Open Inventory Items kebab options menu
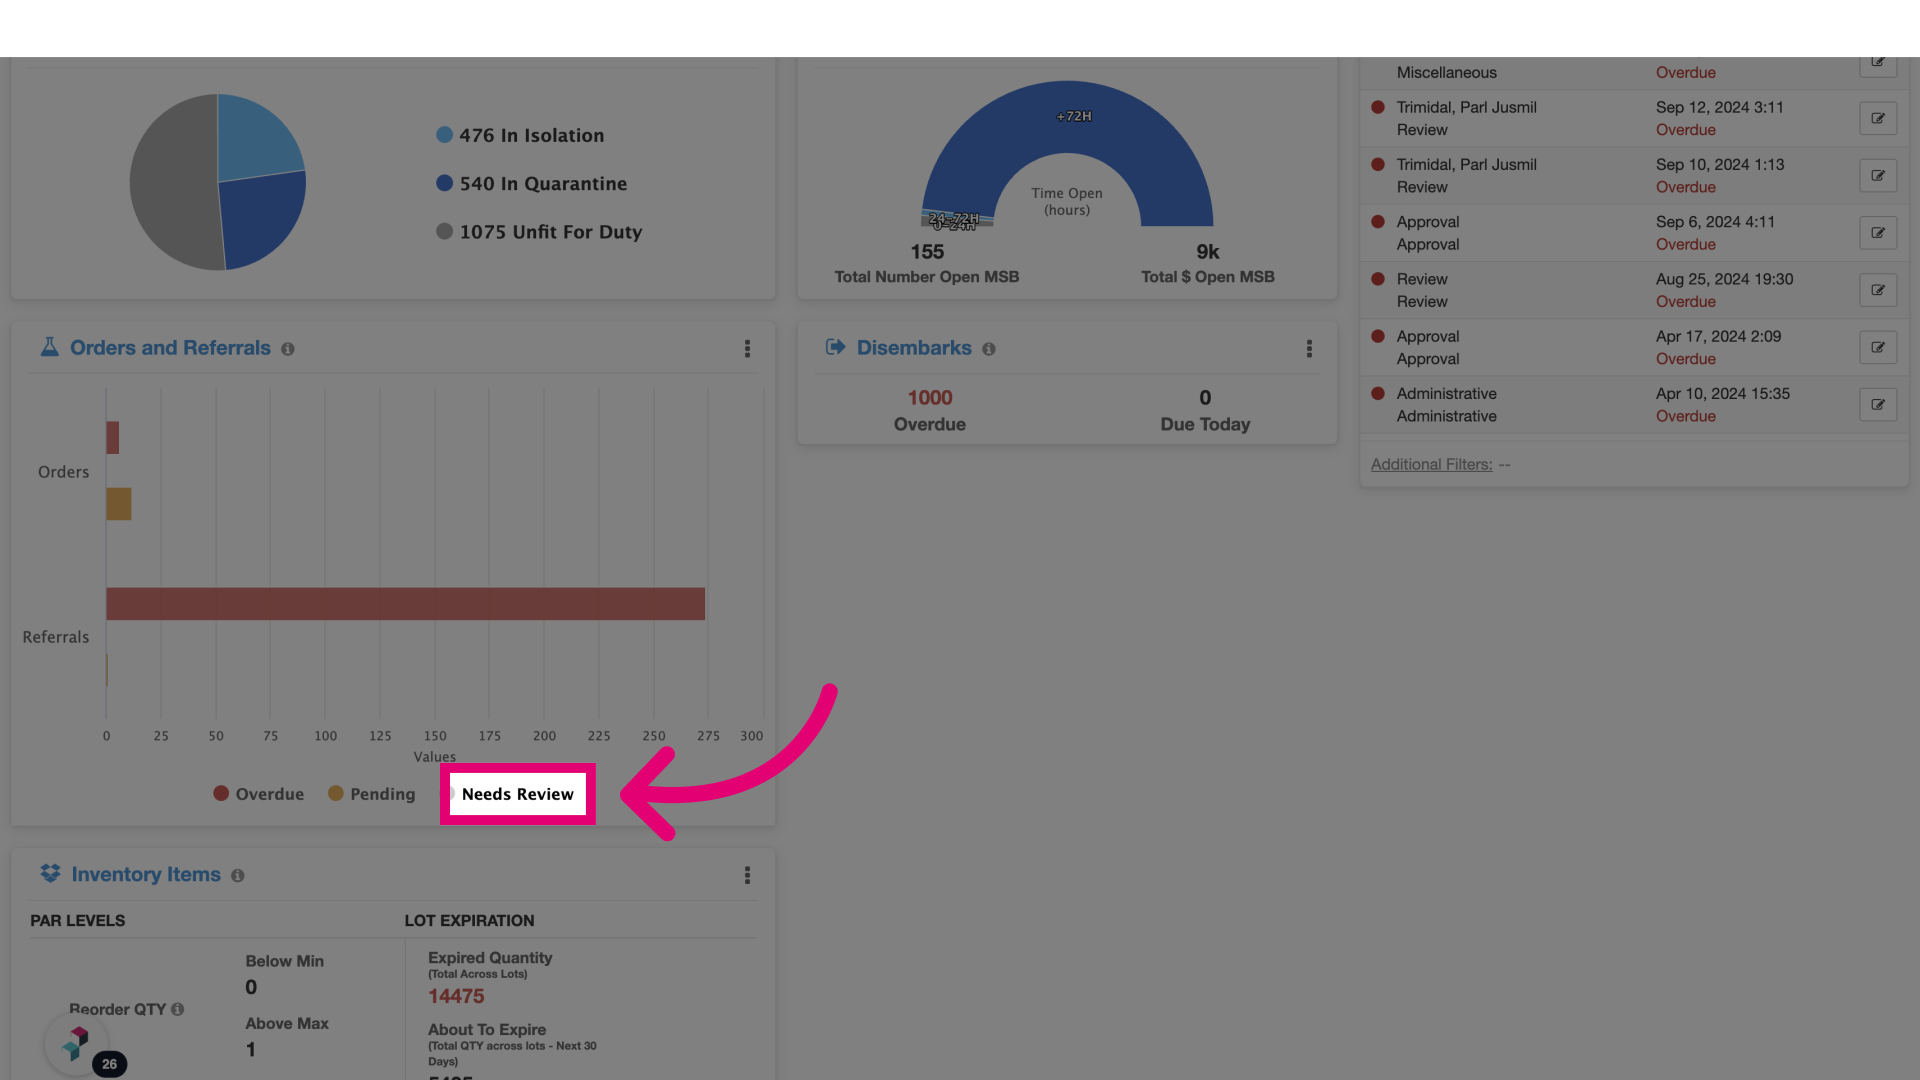This screenshot has height=1080, width=1920. tap(747, 875)
